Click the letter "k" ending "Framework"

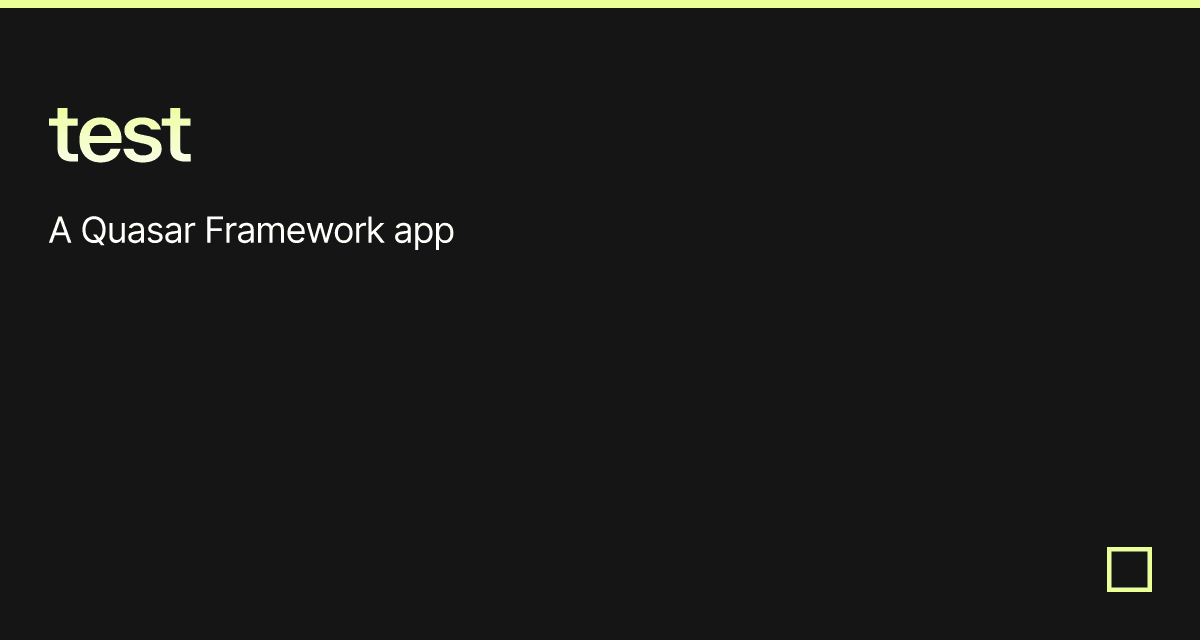[x=377, y=230]
